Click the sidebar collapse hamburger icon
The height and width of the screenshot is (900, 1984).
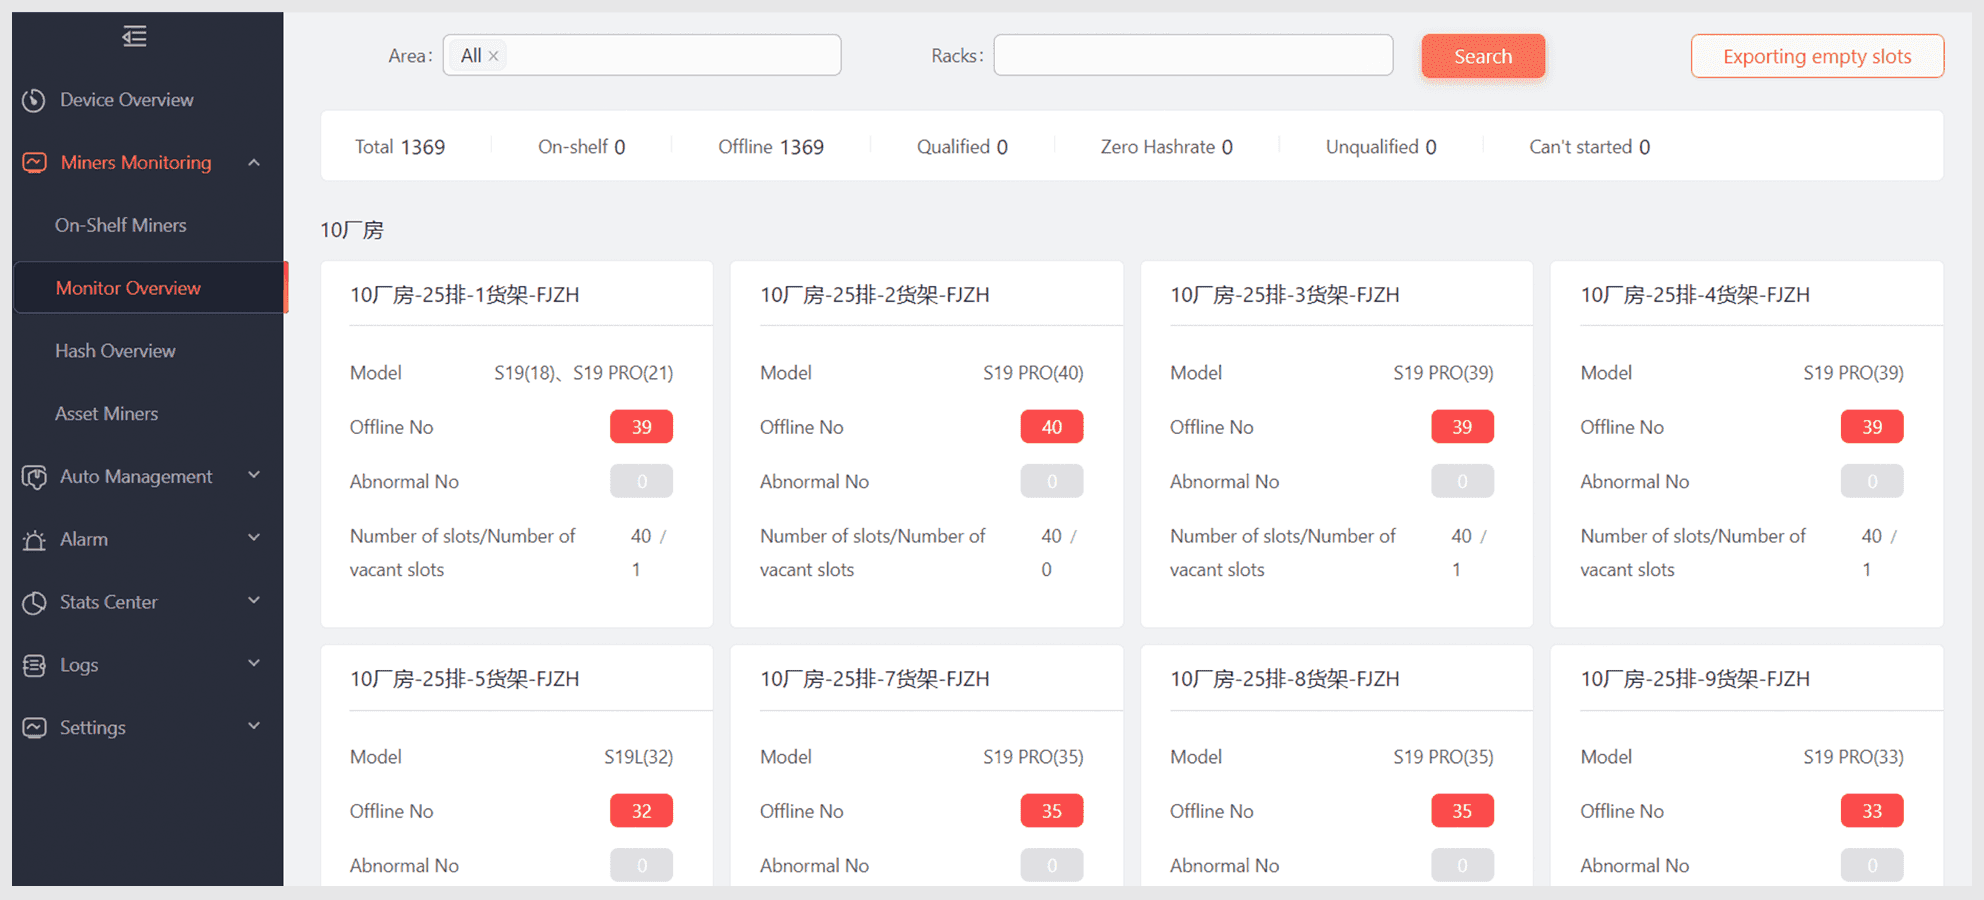pyautogui.click(x=134, y=37)
